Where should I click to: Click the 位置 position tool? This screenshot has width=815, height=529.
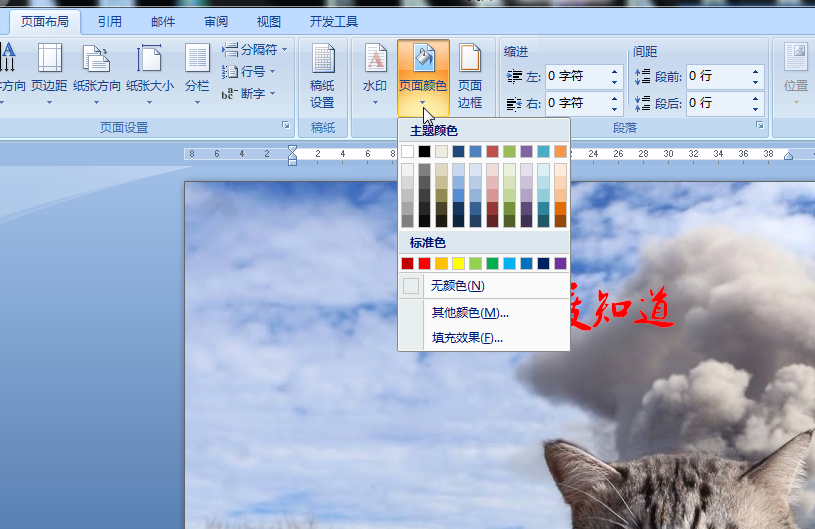pos(796,72)
